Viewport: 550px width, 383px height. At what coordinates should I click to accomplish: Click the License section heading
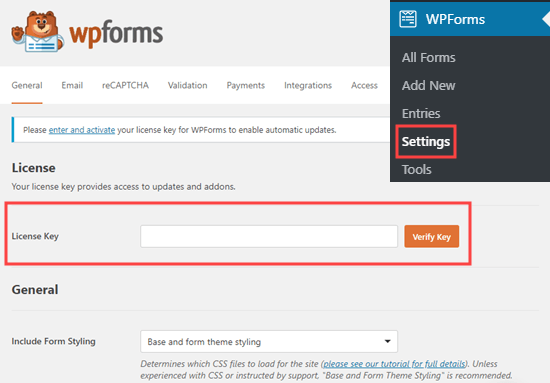(34, 168)
